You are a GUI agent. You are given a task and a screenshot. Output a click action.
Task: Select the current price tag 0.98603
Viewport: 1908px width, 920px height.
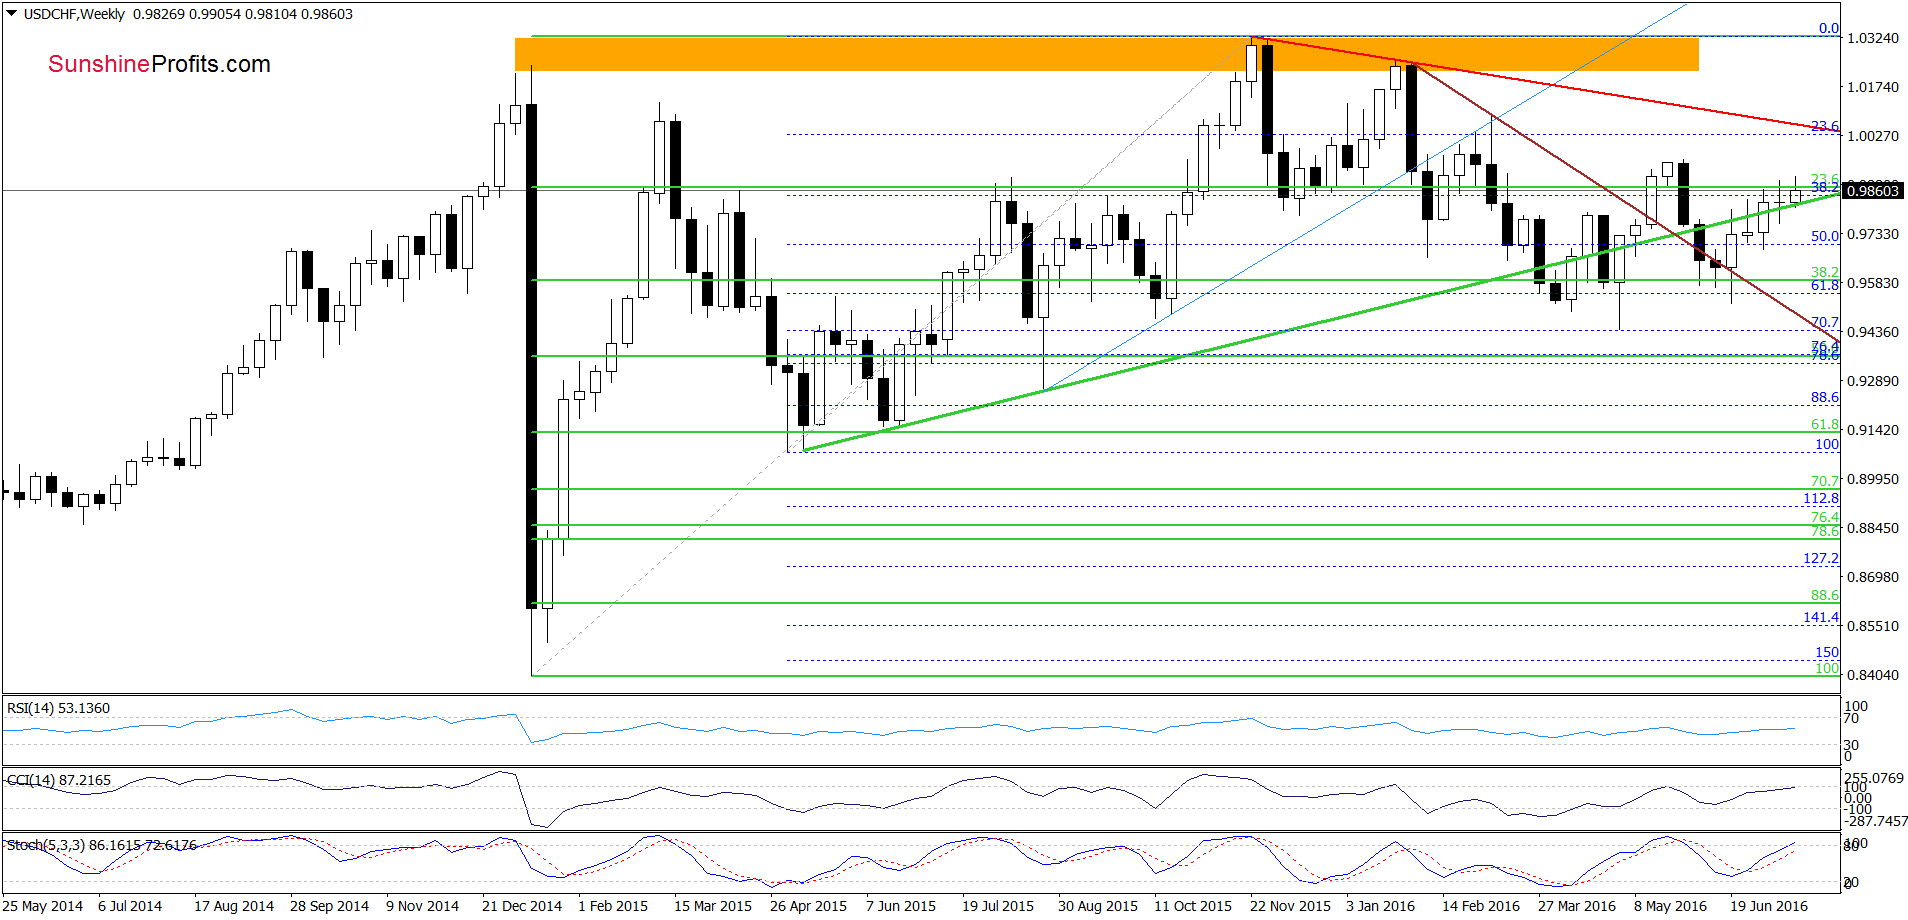coord(1872,190)
